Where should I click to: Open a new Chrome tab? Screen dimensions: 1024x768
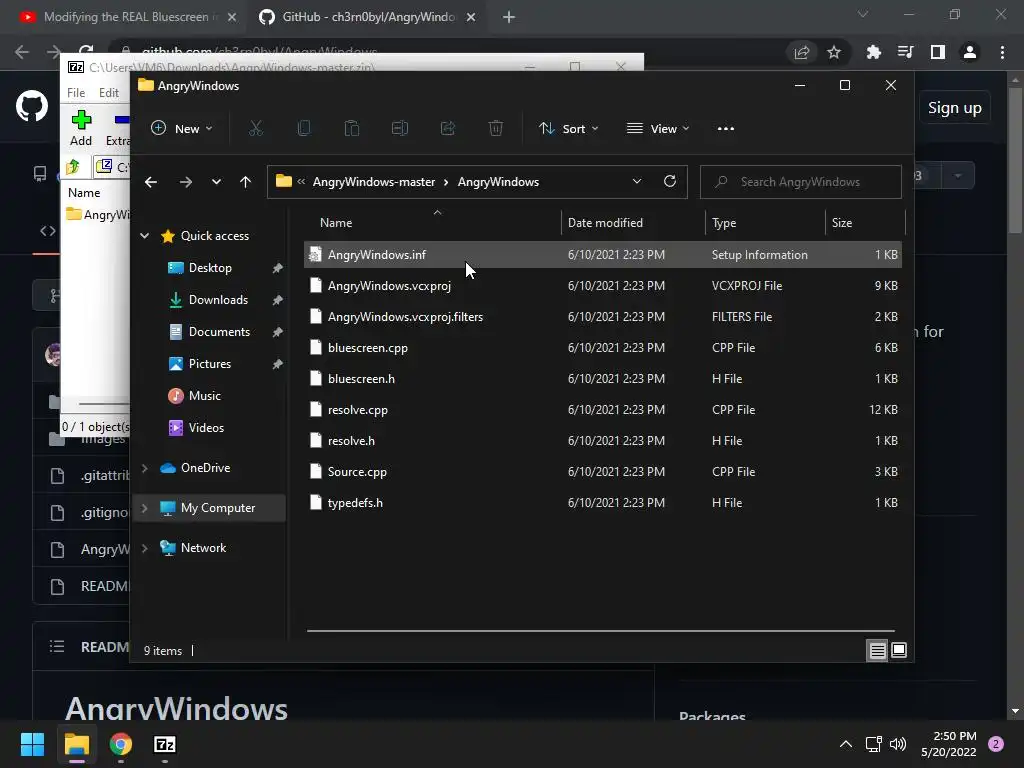click(509, 17)
